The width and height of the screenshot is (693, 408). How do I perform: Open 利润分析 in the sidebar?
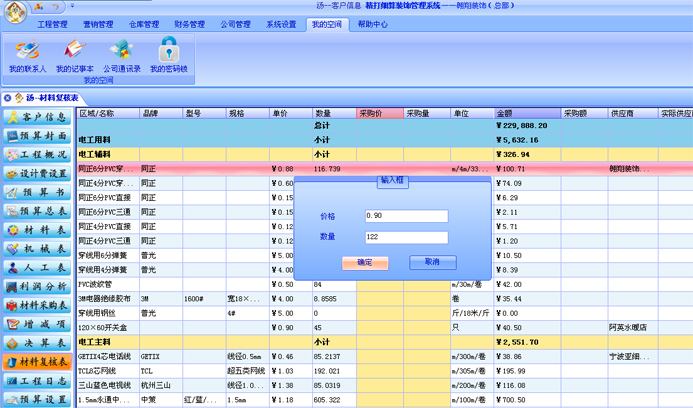[x=37, y=286]
